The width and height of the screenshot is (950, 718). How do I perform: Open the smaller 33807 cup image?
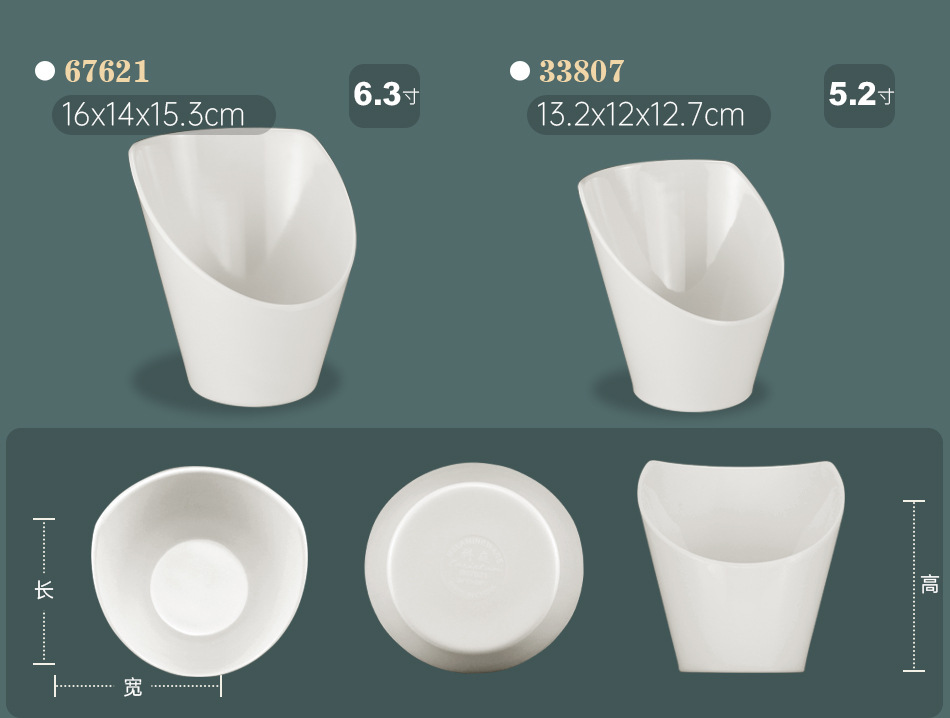(x=680, y=286)
